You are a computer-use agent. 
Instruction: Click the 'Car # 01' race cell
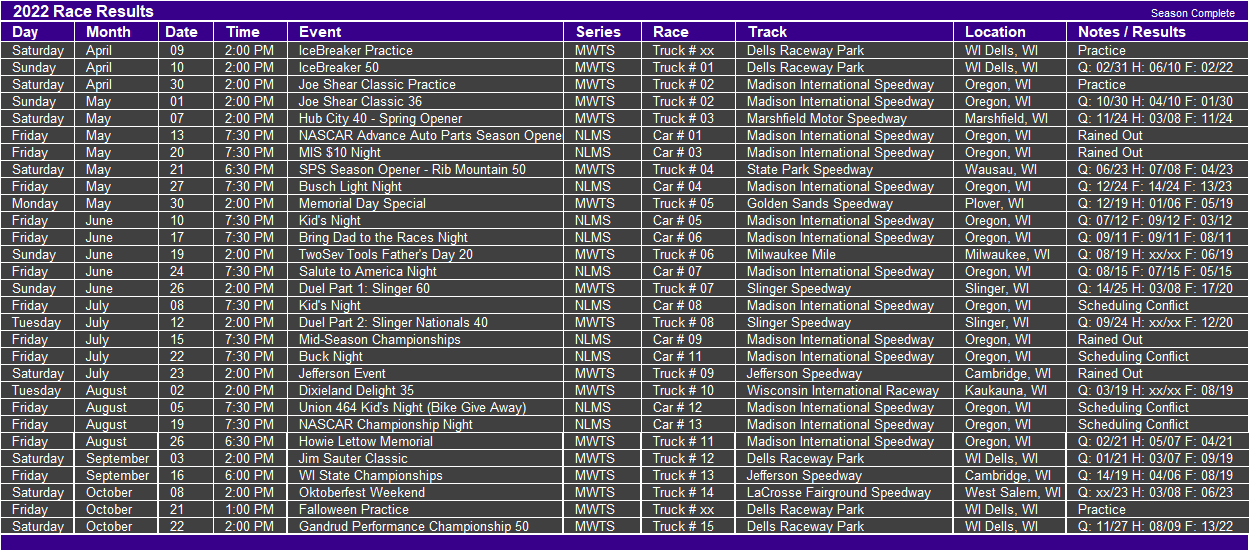pyautogui.click(x=678, y=135)
